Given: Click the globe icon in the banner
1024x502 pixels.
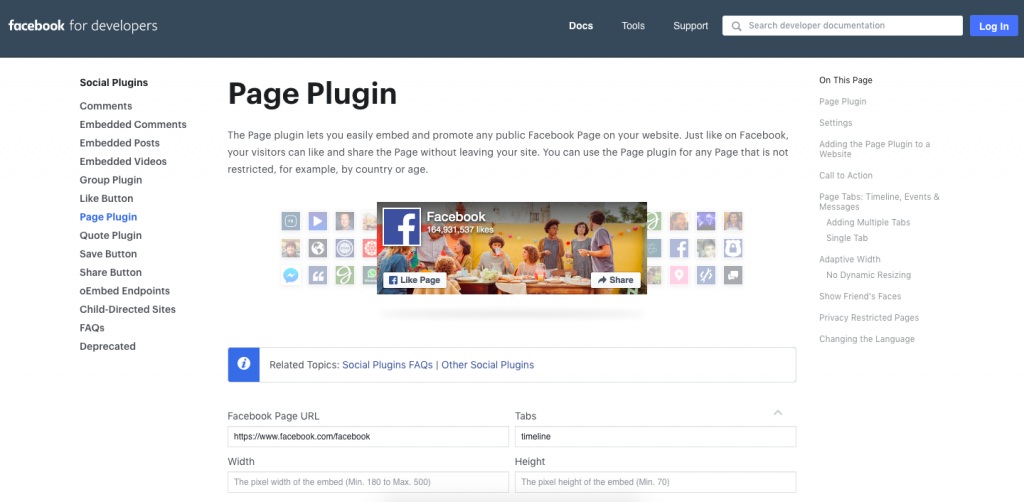Looking at the screenshot, I should 318,248.
